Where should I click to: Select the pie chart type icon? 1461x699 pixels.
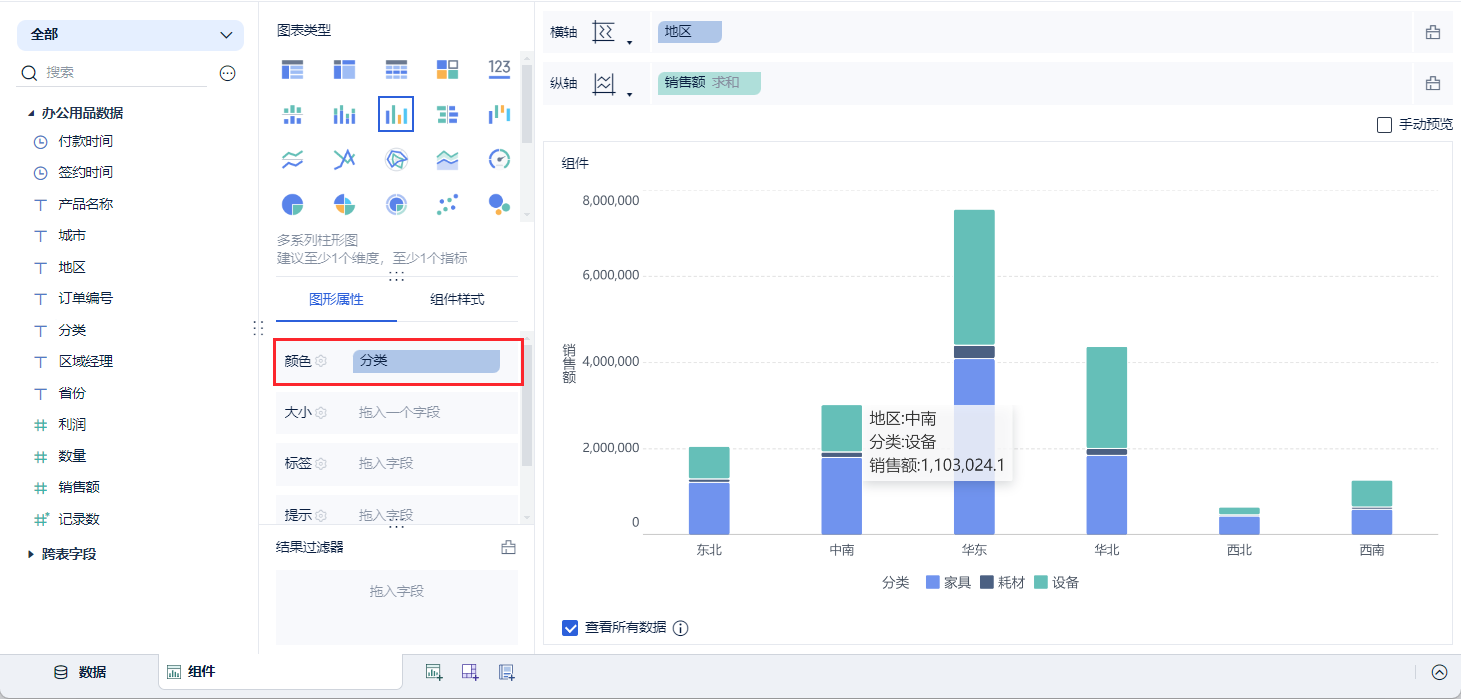292,205
